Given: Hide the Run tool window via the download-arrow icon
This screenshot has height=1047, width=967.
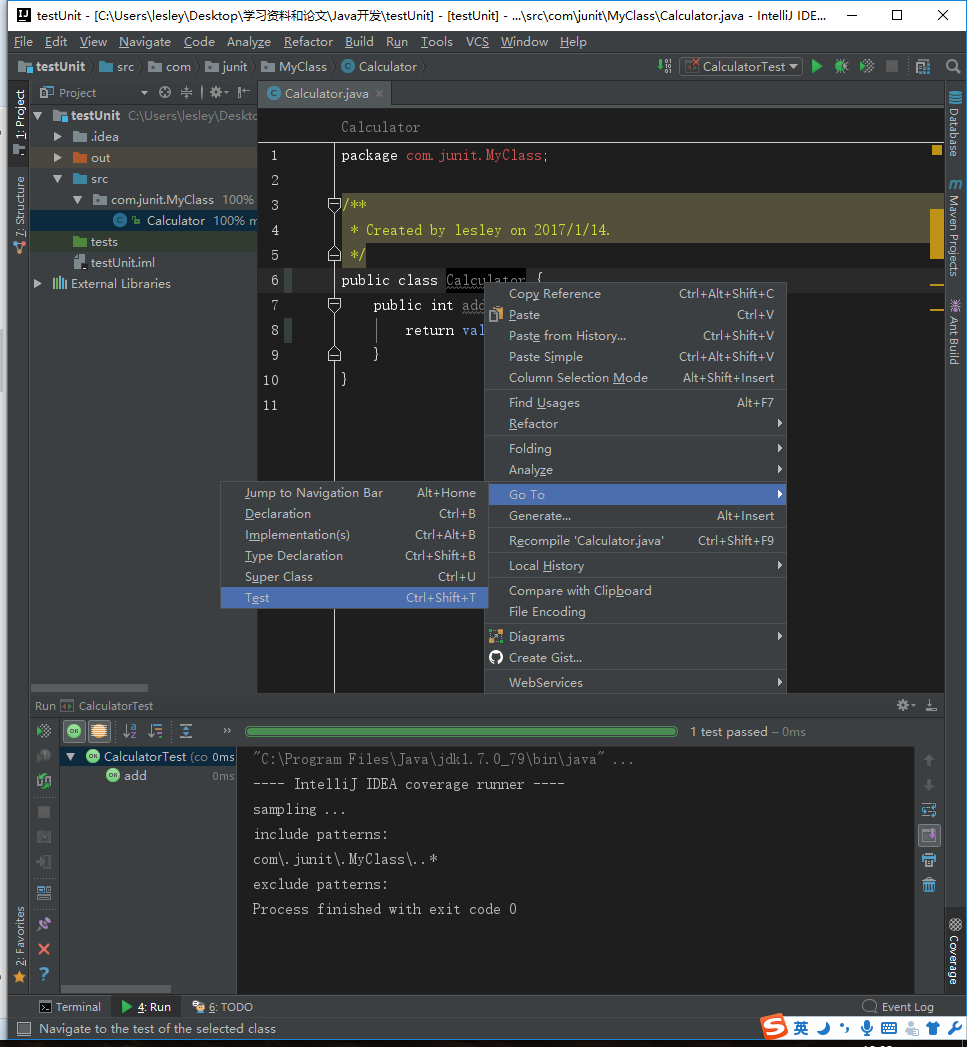Looking at the screenshot, I should (x=931, y=705).
